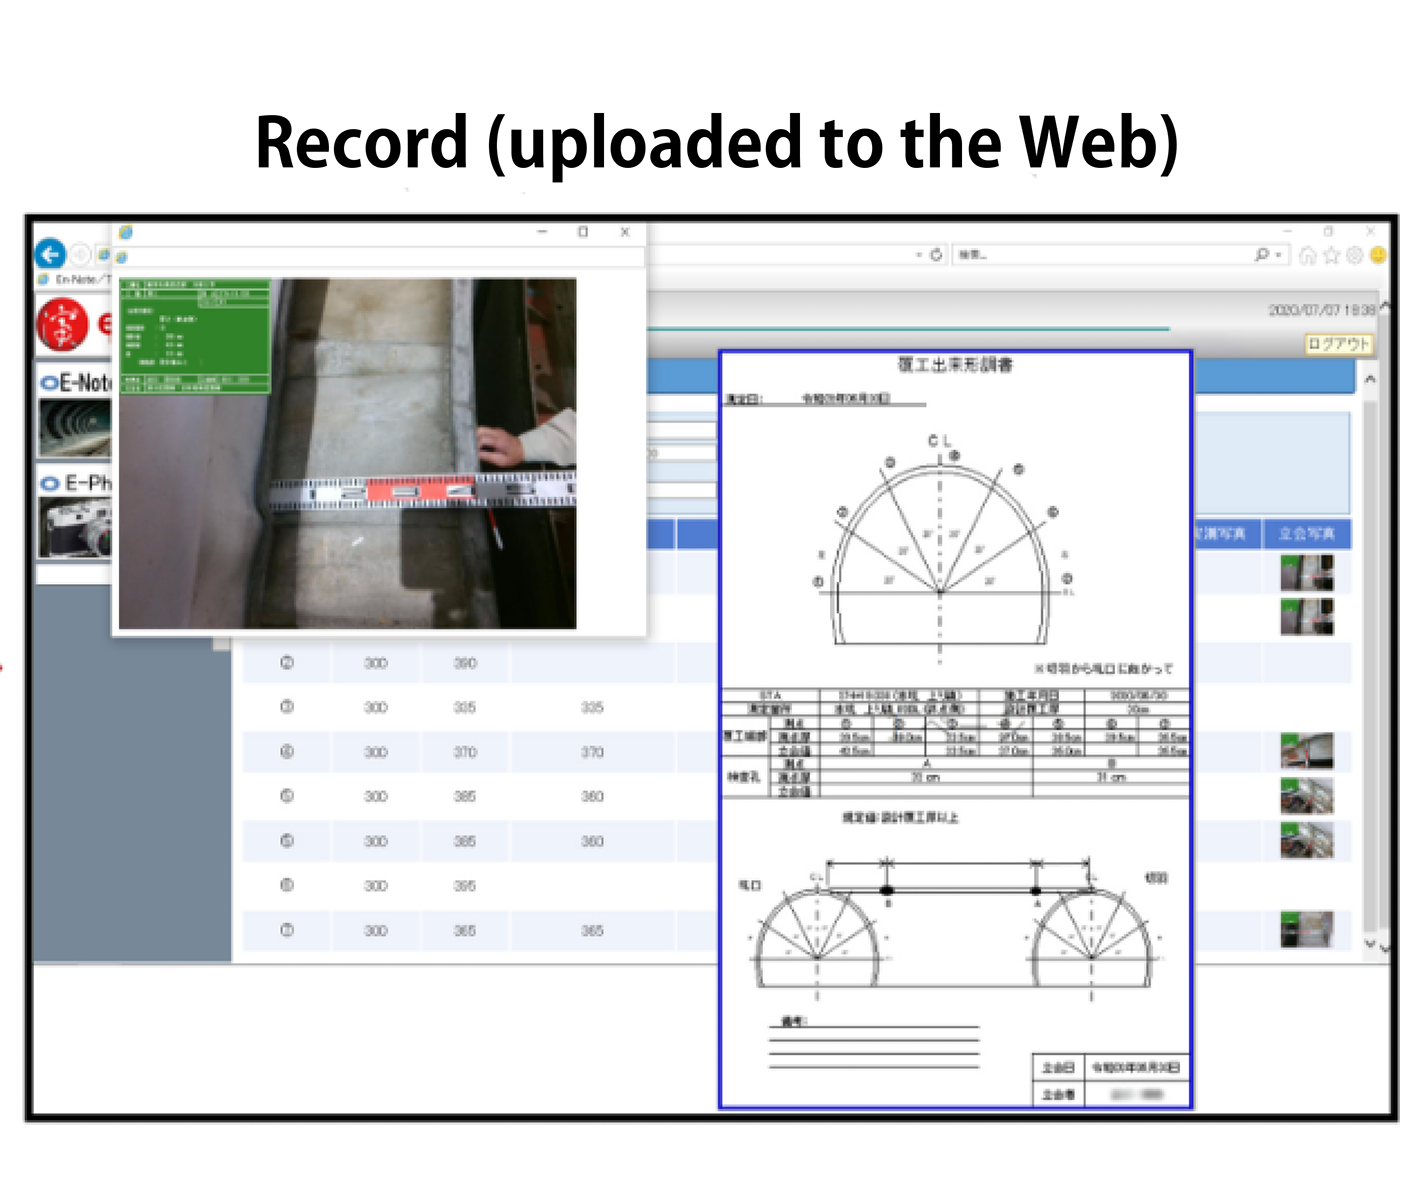
Task: Expand the address bar dropdown arrow
Action: 919,255
